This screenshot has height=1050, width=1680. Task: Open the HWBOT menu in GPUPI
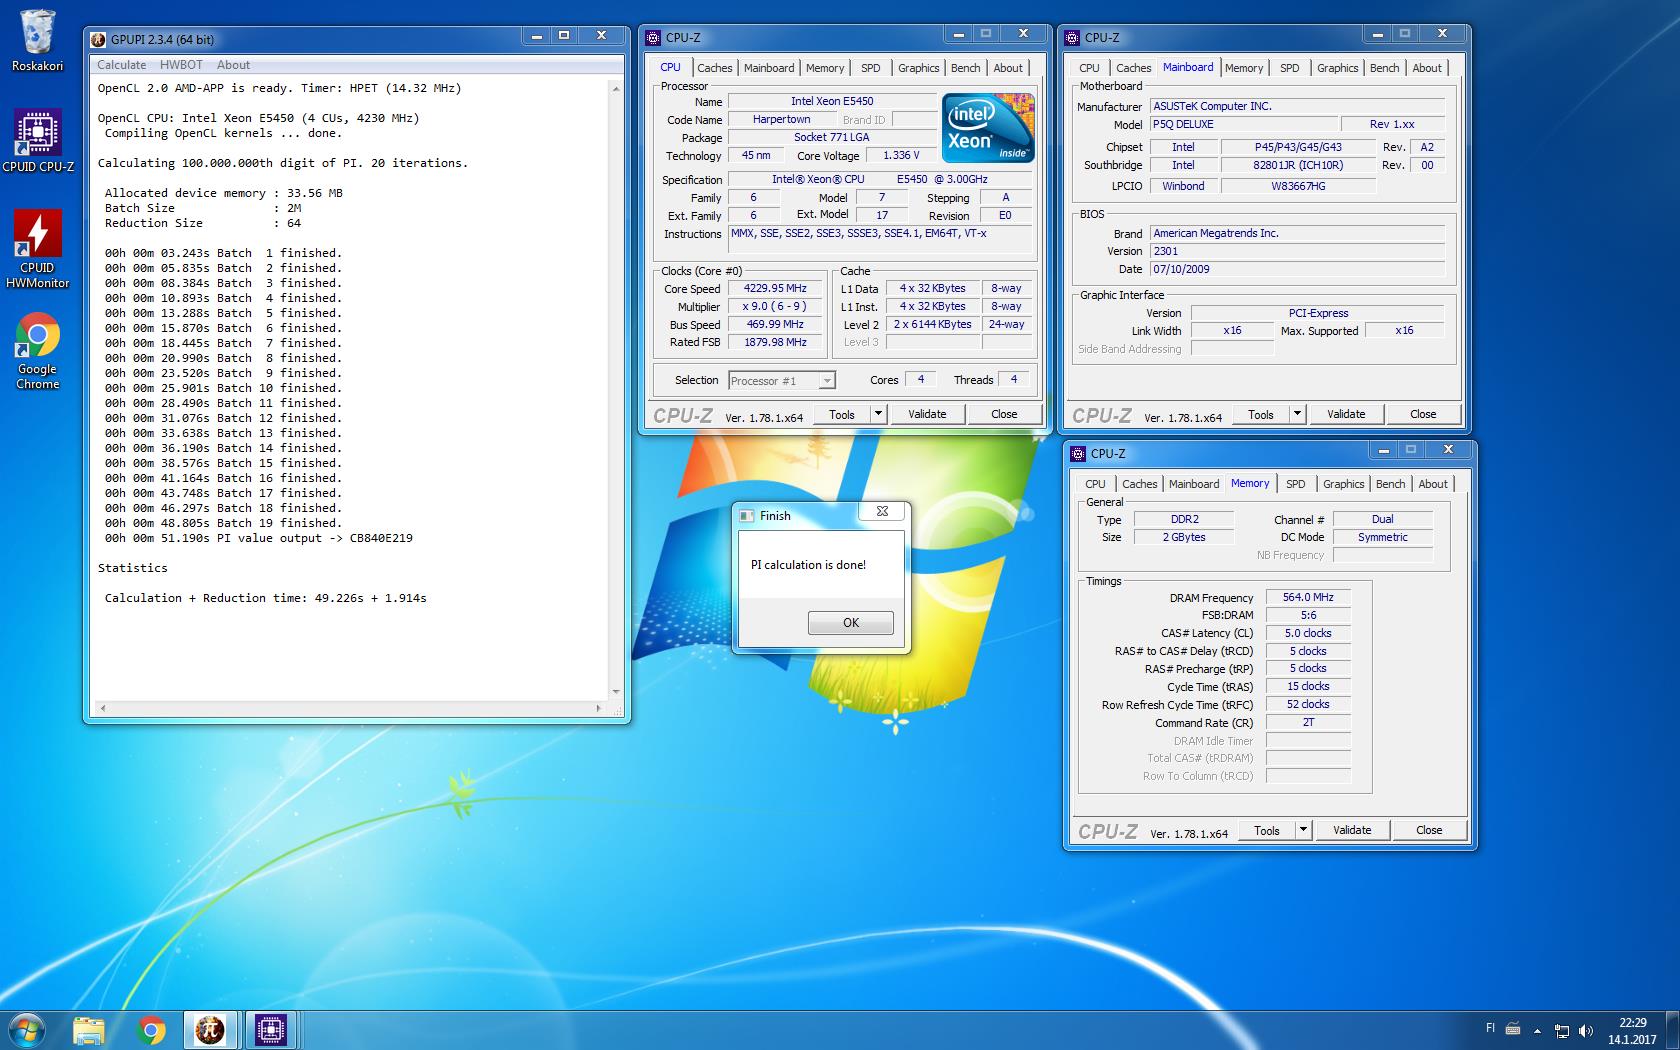(x=181, y=65)
